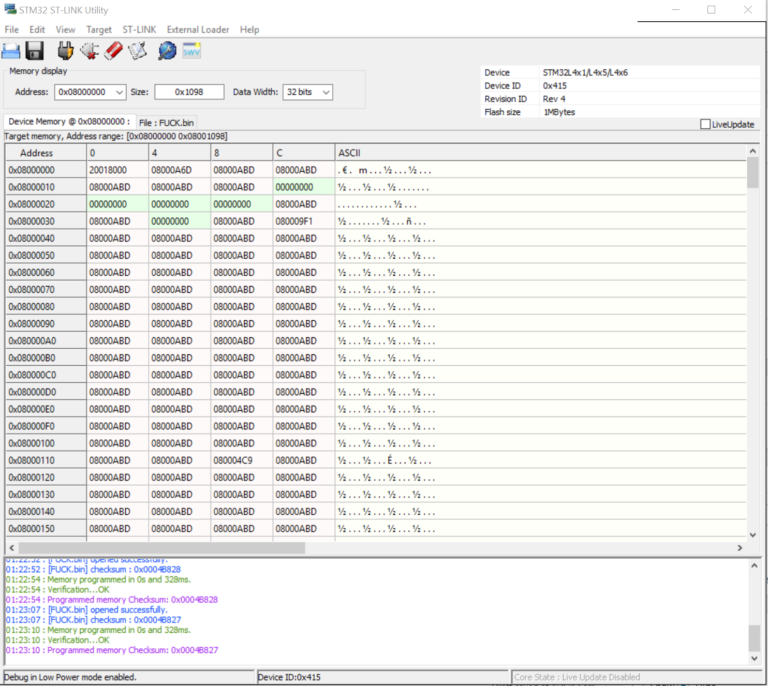This screenshot has width=768, height=686.
Task: Click the memory table vertical scrollbar thumb
Action: pyautogui.click(x=753, y=172)
